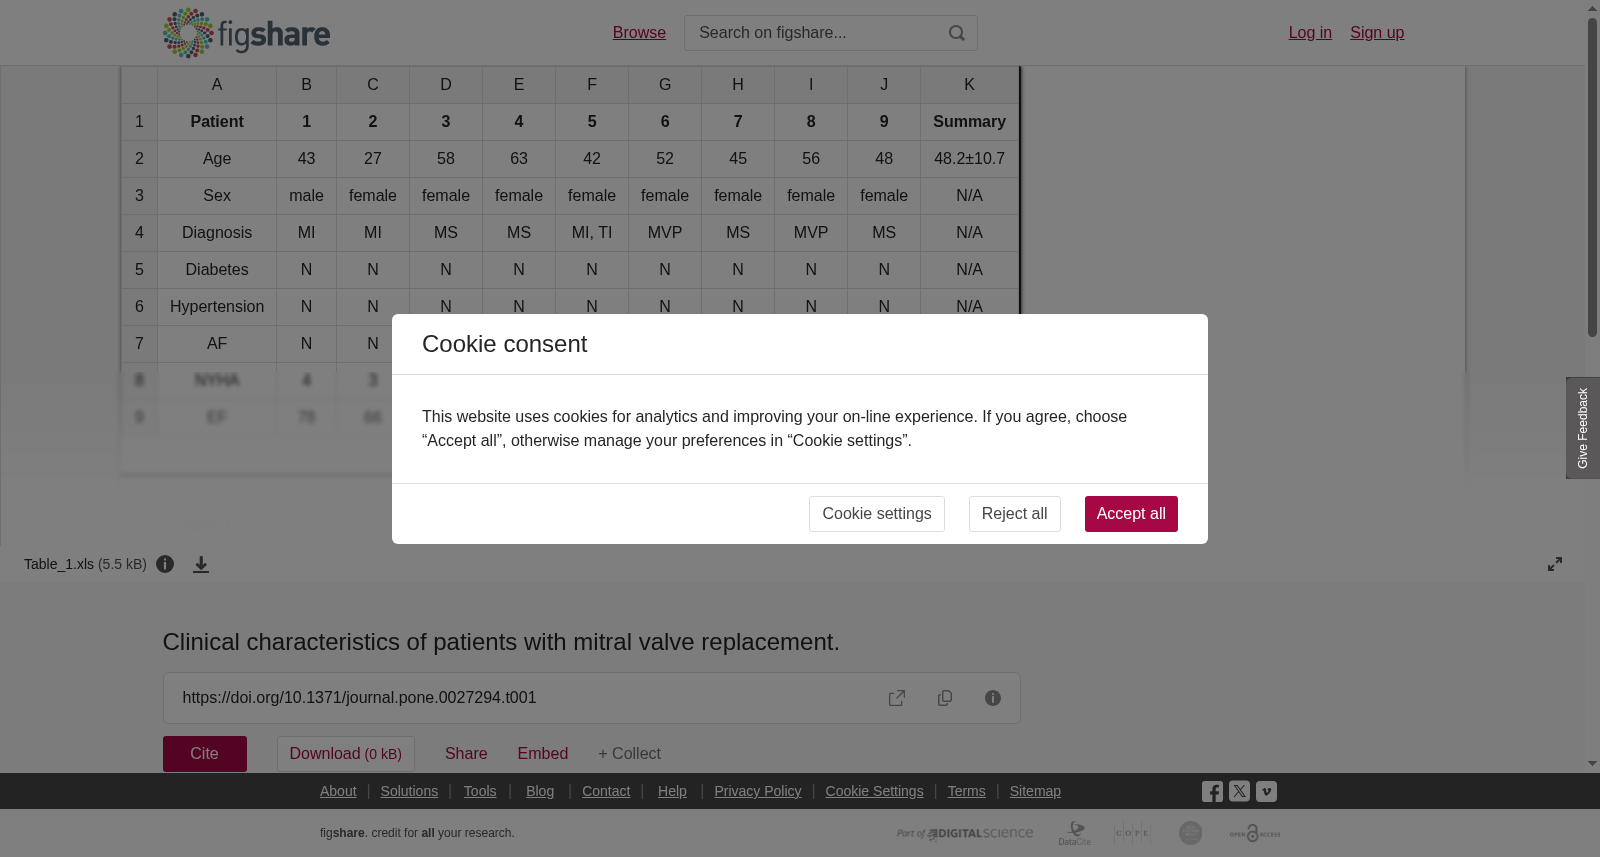Reject all cookies
Image resolution: width=1600 pixels, height=857 pixels.
[1015, 514]
